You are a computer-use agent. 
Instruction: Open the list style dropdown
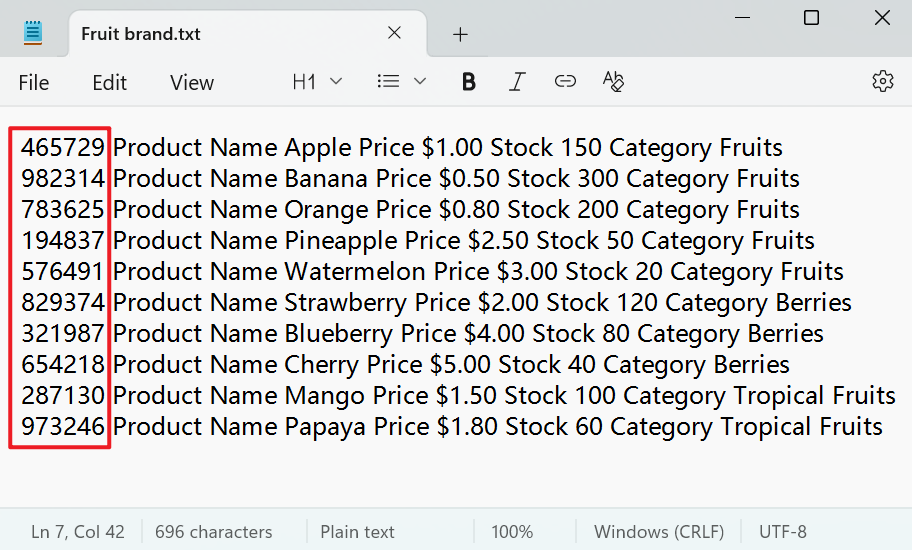click(x=402, y=82)
